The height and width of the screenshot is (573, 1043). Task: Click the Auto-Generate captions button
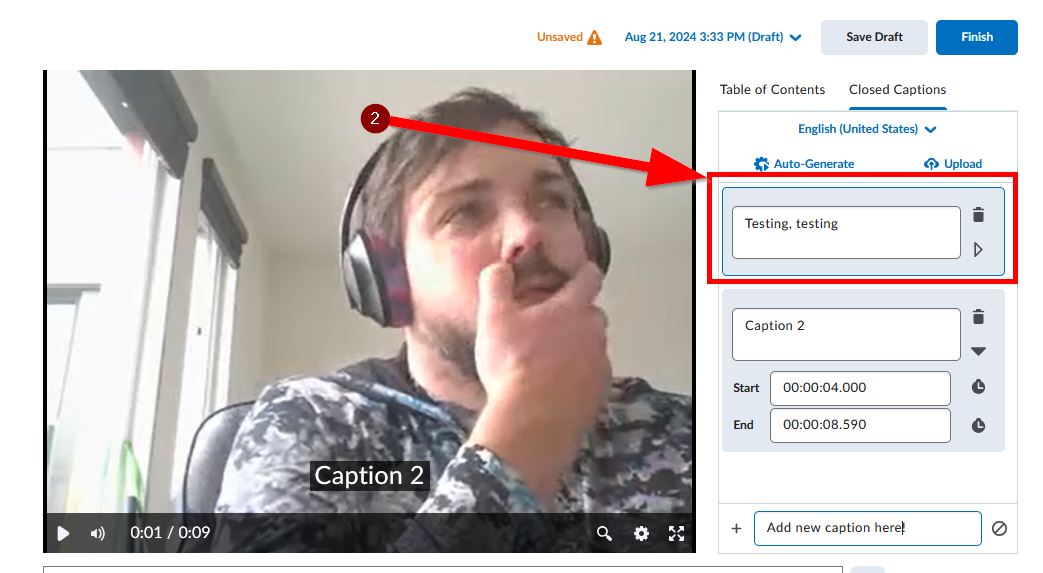coord(804,164)
